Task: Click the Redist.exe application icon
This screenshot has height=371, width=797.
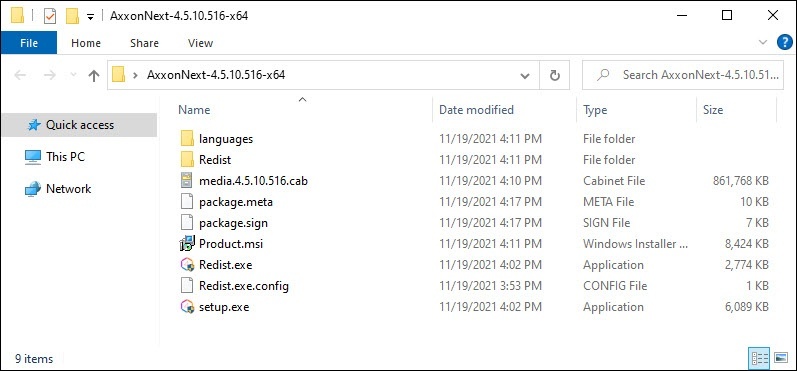Action: coord(187,265)
